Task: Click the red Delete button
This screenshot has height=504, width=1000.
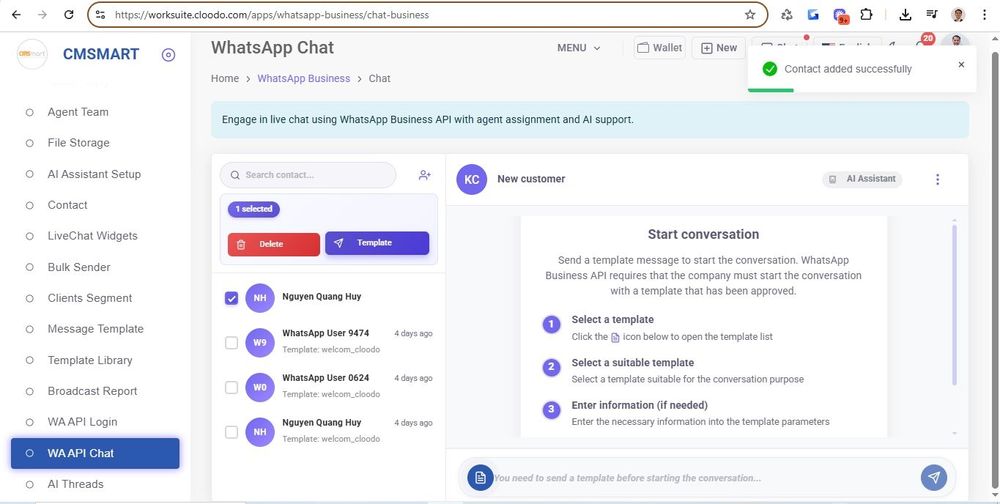Action: click(x=274, y=244)
